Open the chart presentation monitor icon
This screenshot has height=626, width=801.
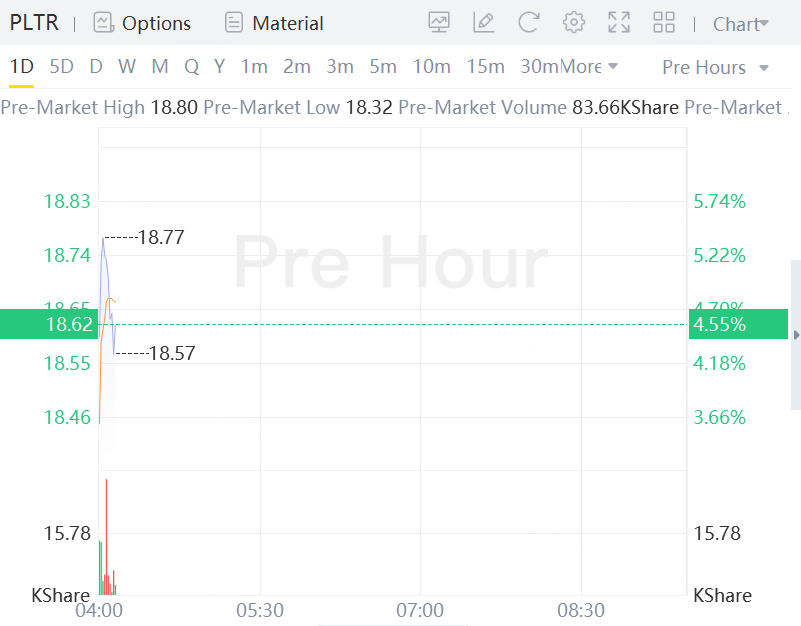point(439,22)
